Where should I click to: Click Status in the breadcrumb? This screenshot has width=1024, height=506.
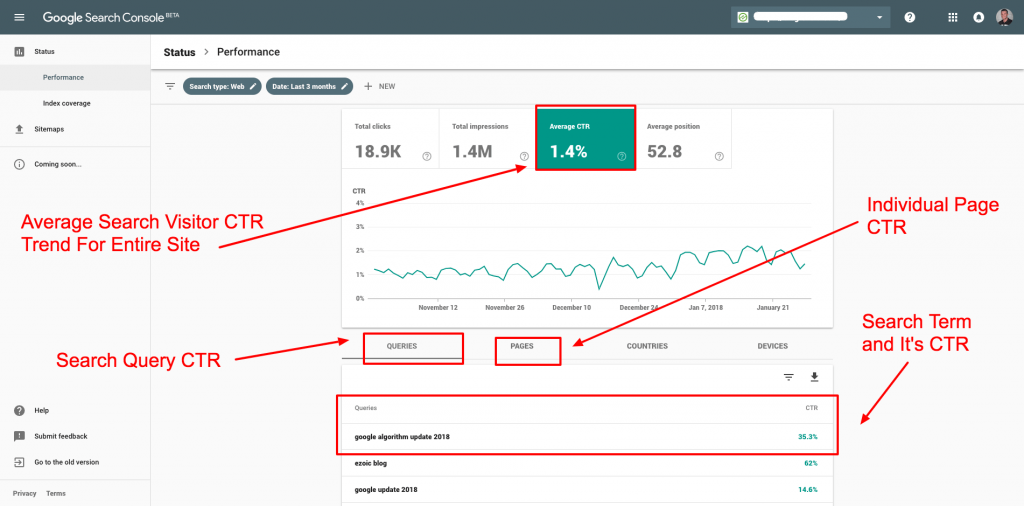point(180,52)
